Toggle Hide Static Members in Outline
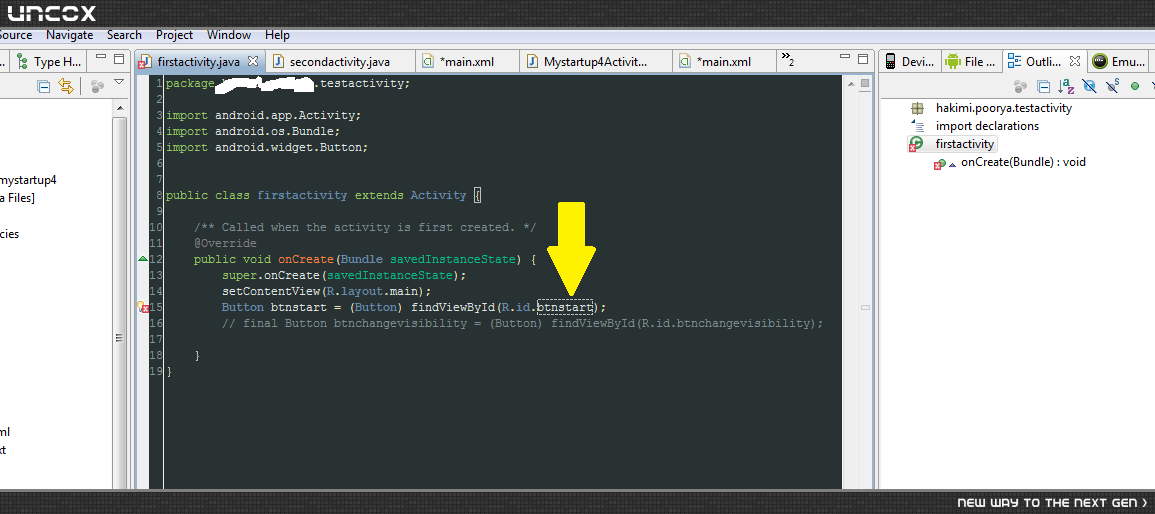Image resolution: width=1155 pixels, height=514 pixels. coord(1112,85)
